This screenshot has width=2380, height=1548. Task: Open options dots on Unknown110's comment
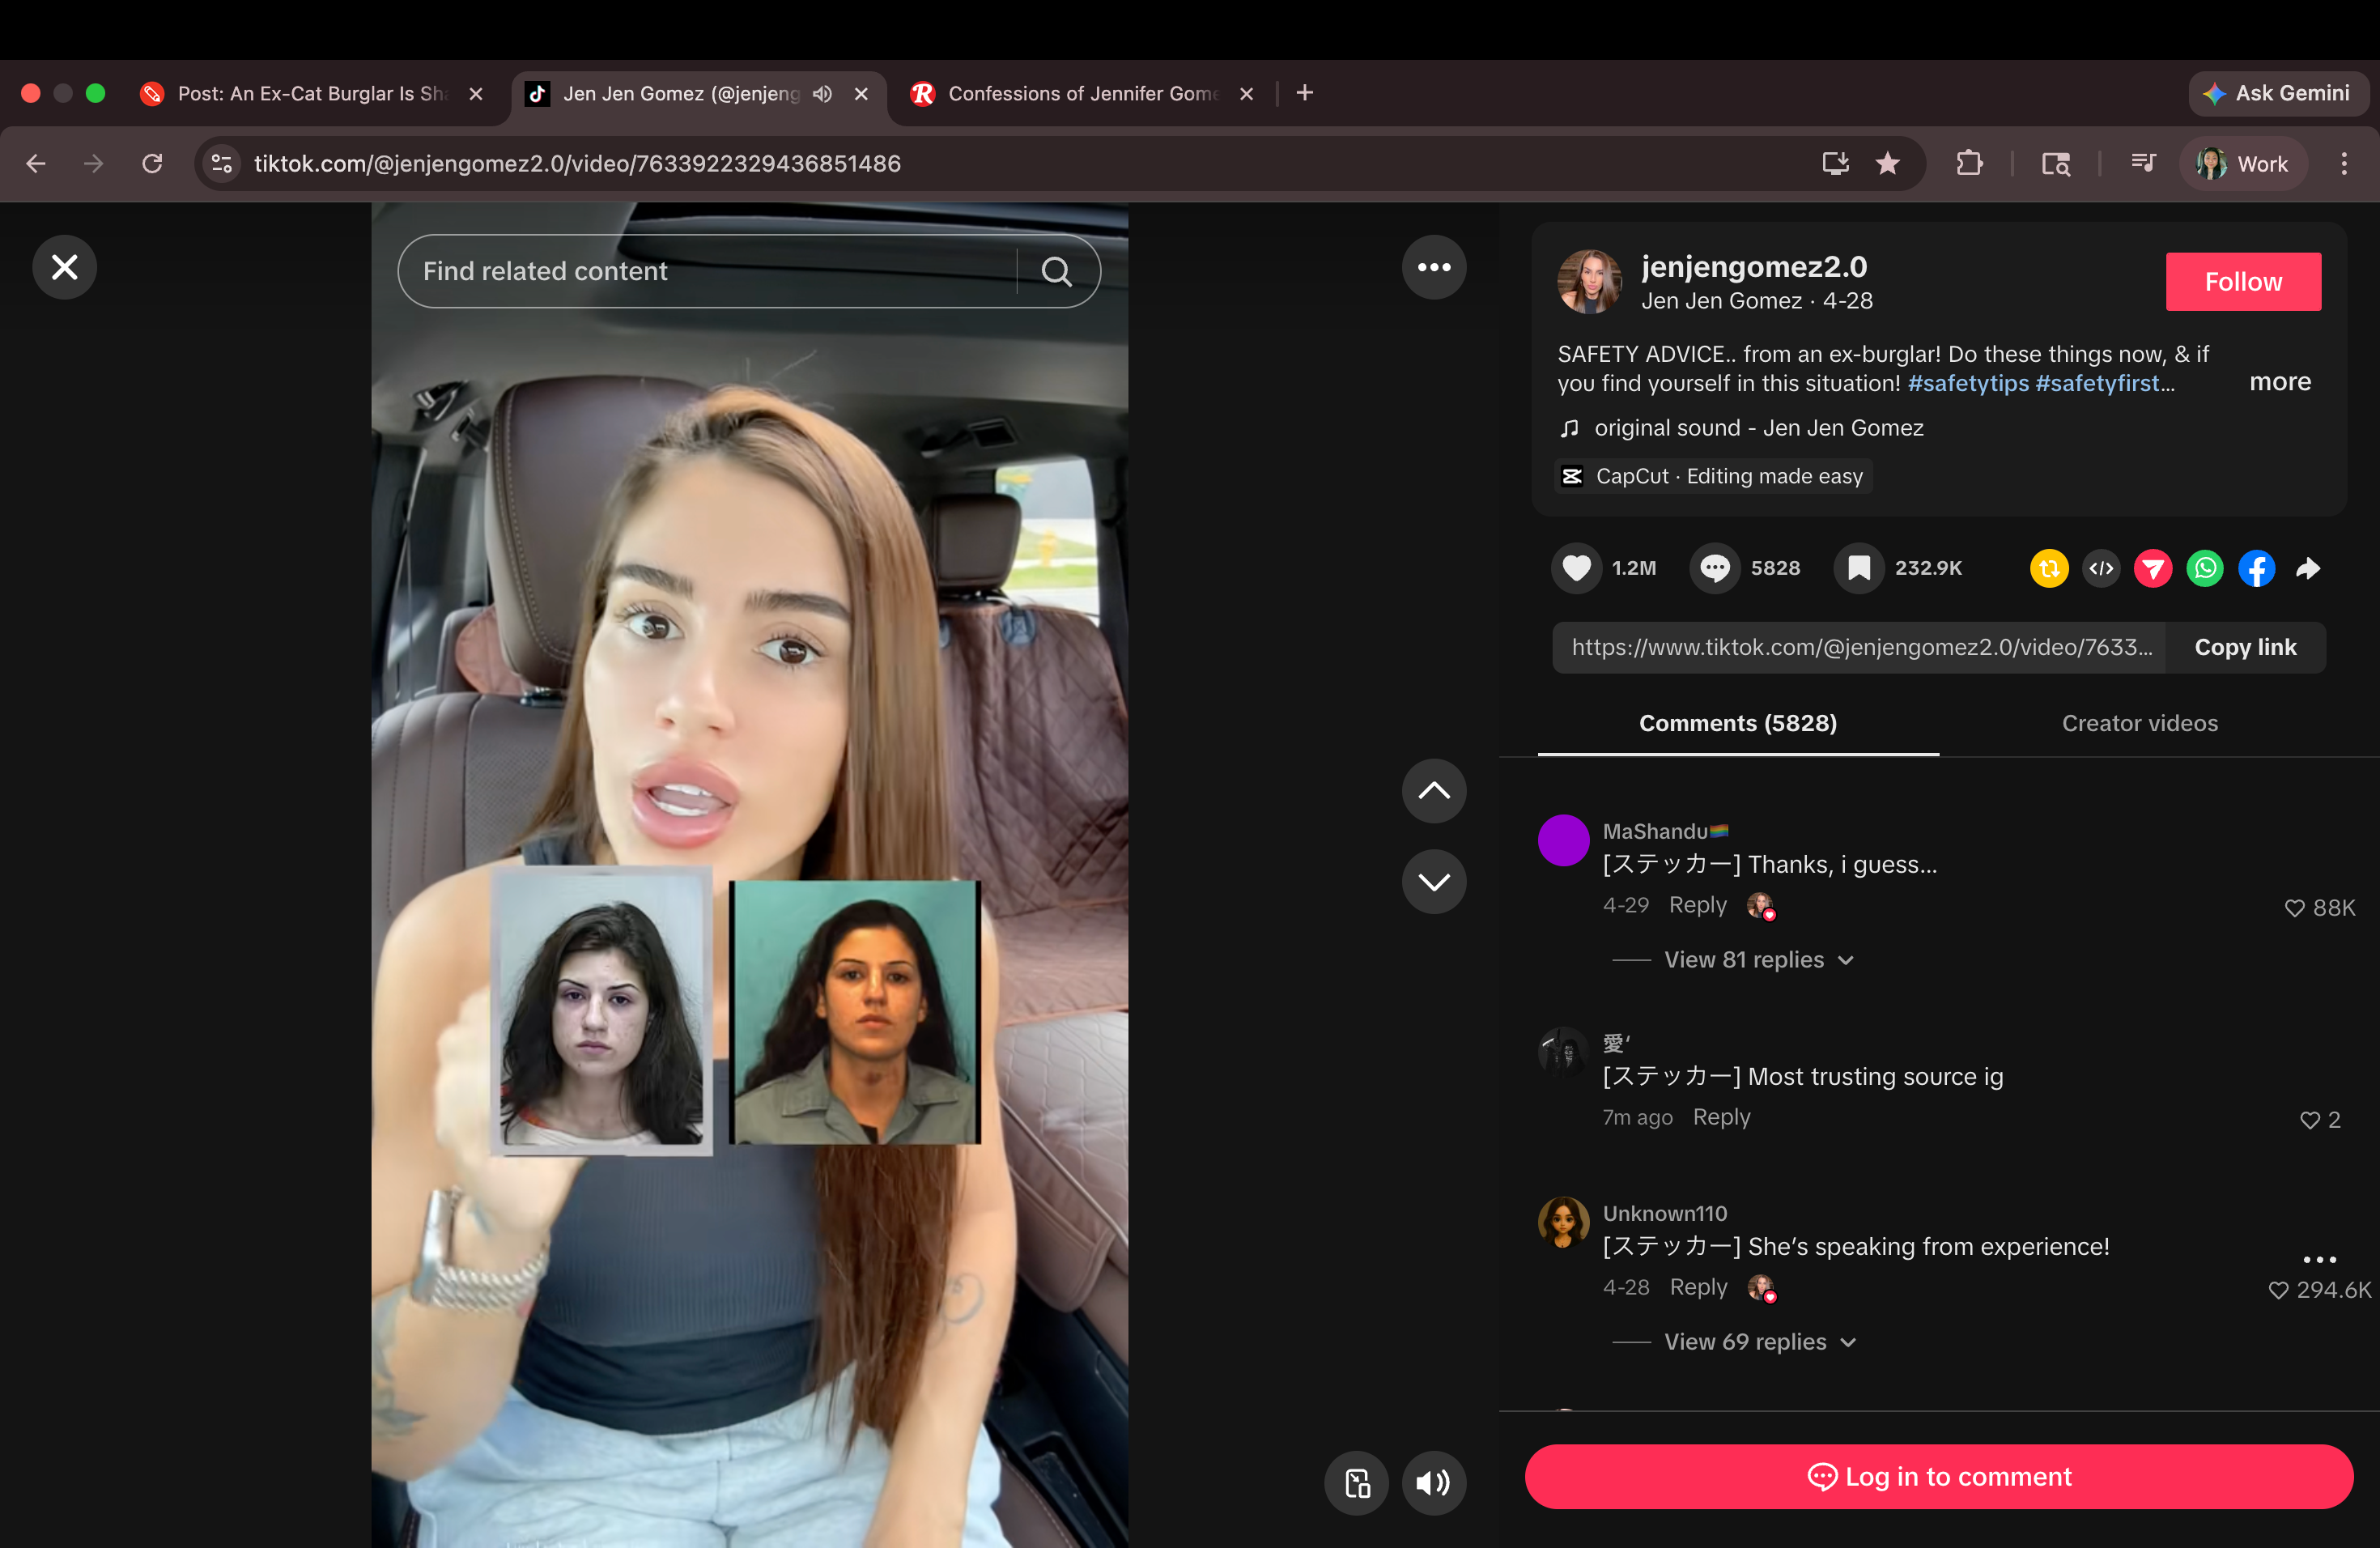coord(2319,1259)
